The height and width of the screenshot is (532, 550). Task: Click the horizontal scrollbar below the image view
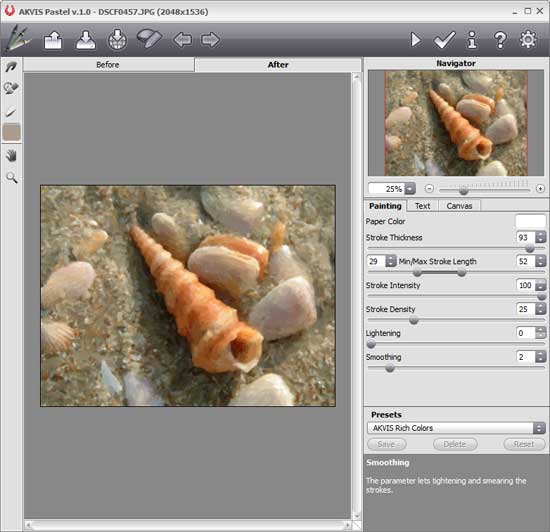click(188, 525)
